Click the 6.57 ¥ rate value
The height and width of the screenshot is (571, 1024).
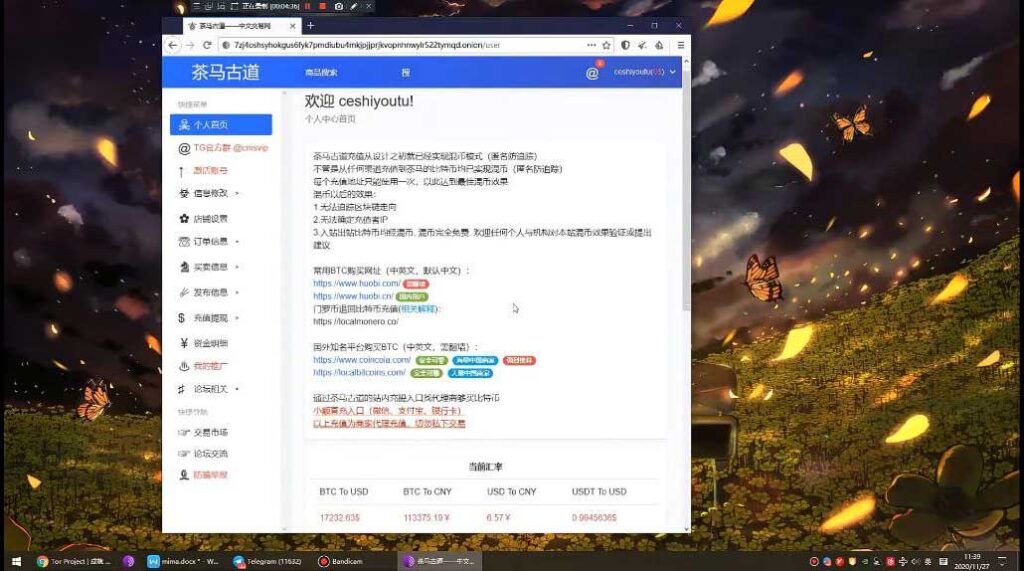point(498,517)
